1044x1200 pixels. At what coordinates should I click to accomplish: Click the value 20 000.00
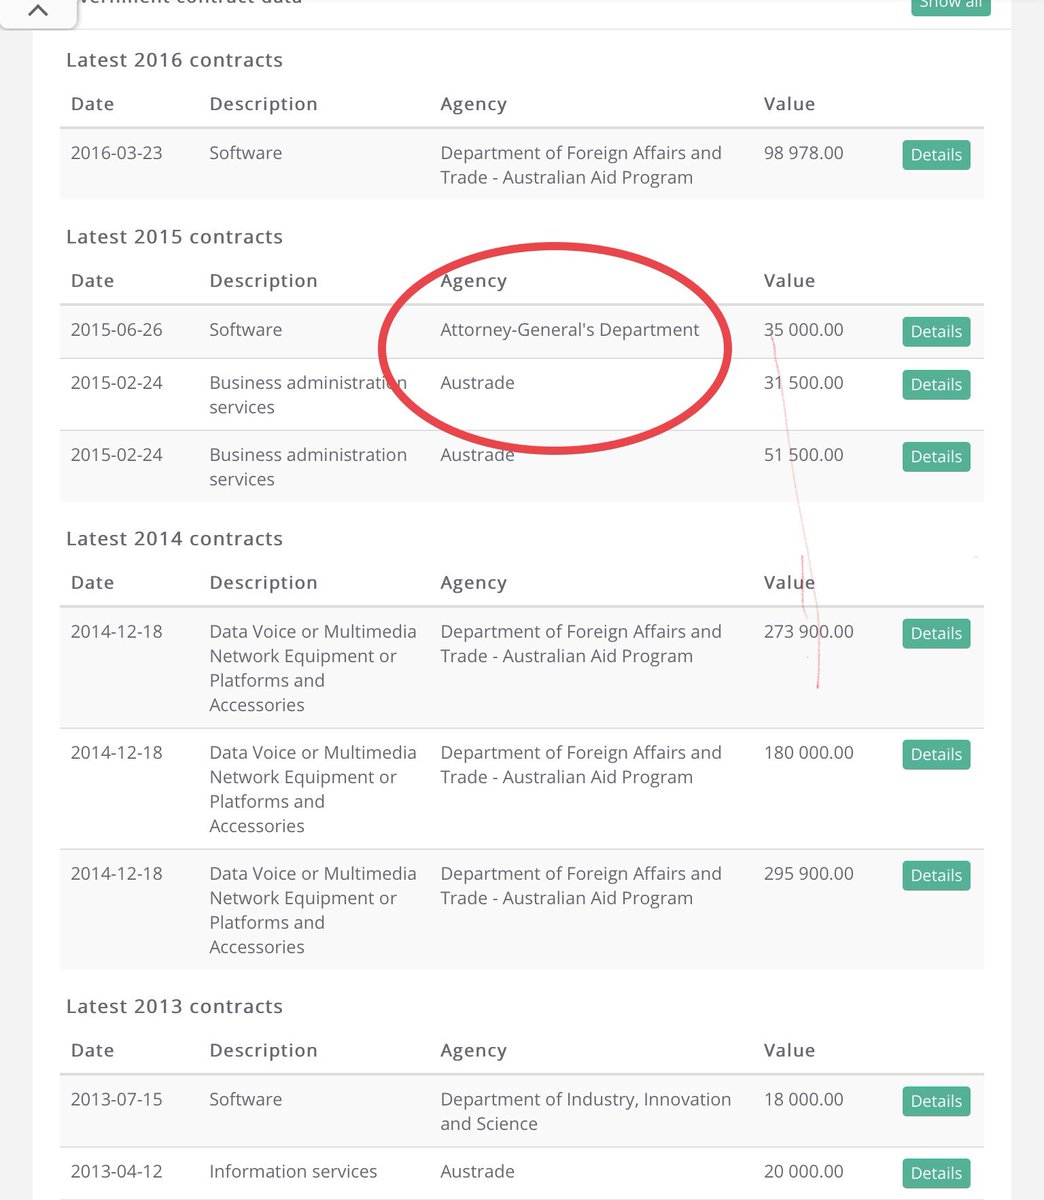pos(804,1171)
